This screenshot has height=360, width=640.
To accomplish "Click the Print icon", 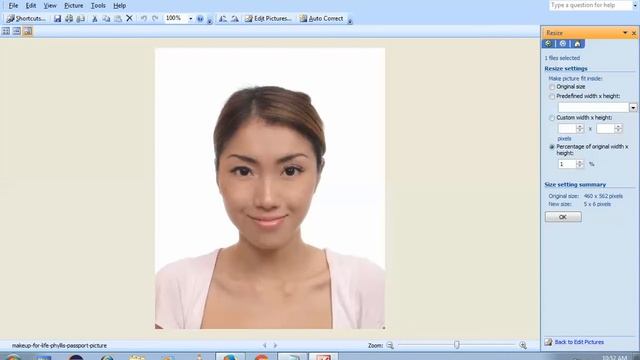I will coord(69,18).
